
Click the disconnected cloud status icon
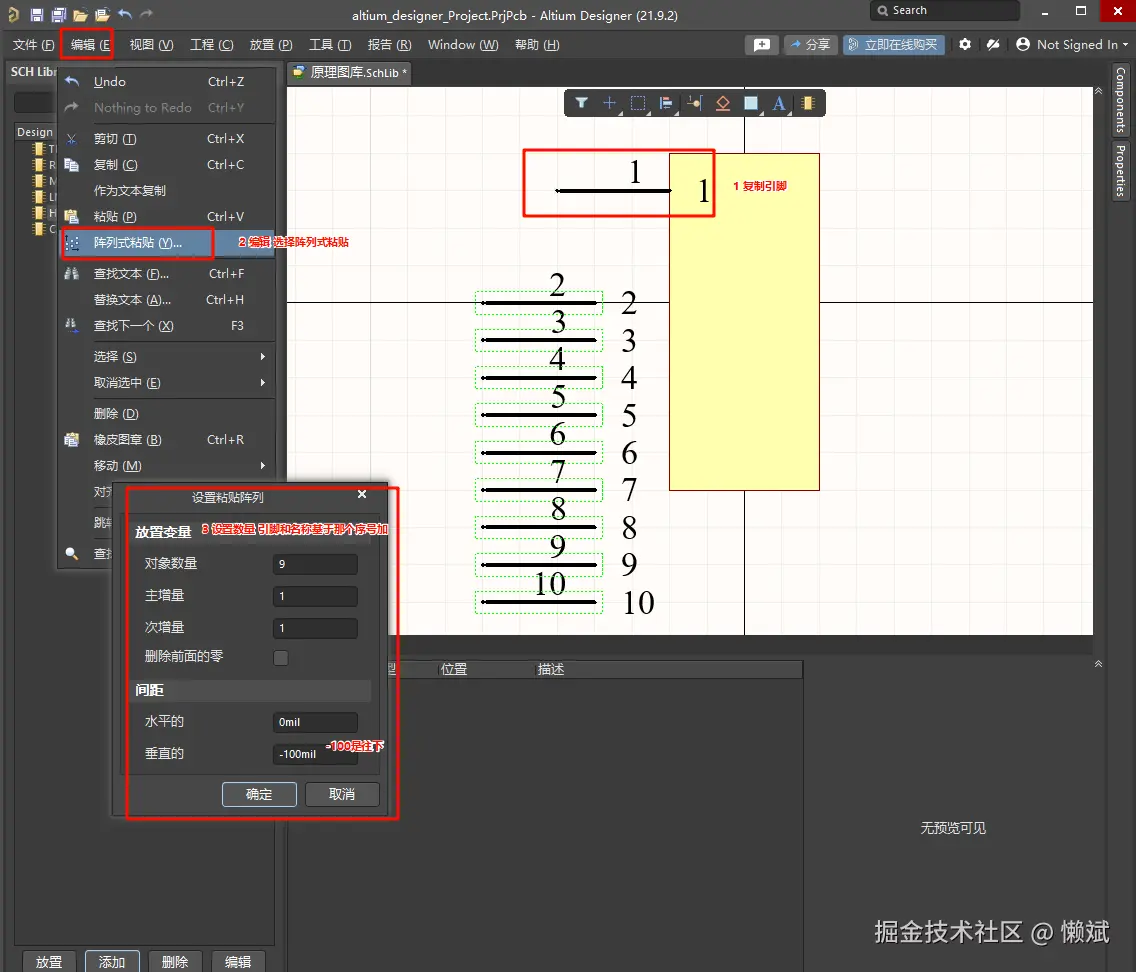click(993, 44)
